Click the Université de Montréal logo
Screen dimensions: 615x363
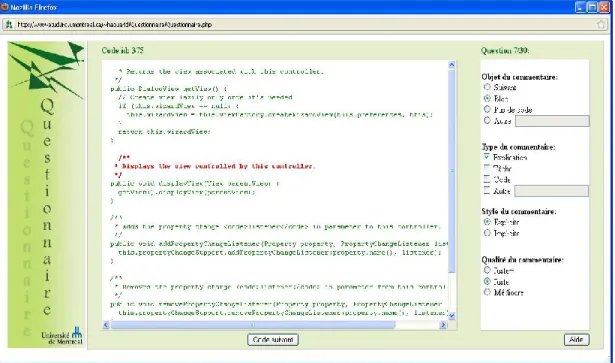click(62, 336)
